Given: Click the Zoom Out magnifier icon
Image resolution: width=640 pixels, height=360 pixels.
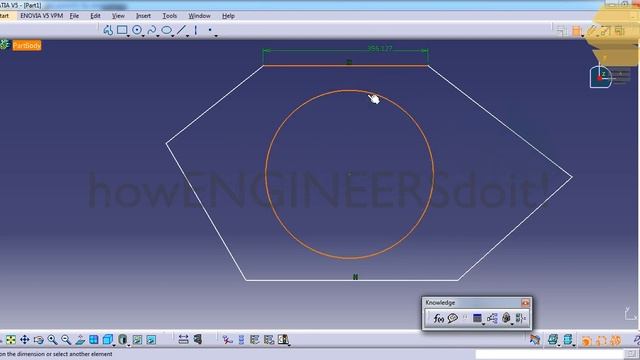Looking at the screenshot, I should point(66,340).
